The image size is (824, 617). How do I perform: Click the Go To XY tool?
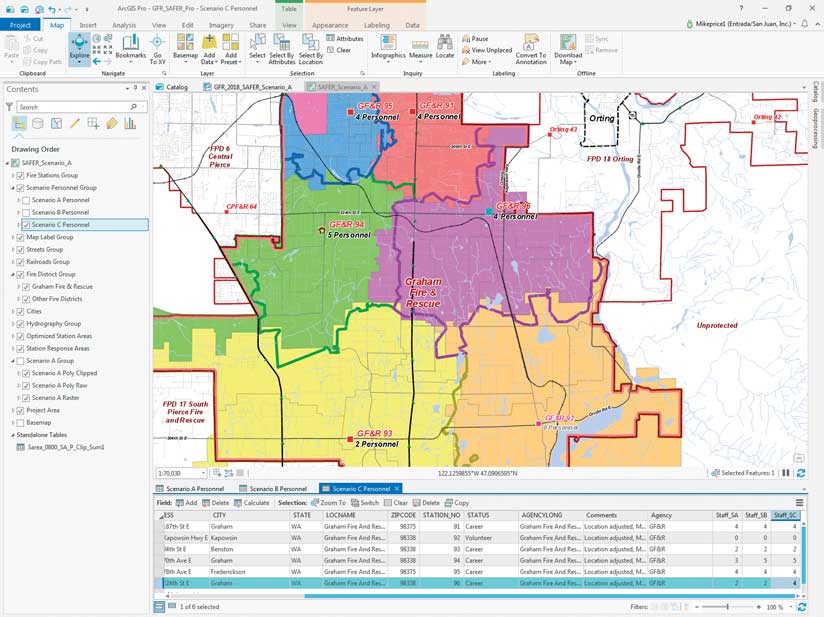point(157,49)
